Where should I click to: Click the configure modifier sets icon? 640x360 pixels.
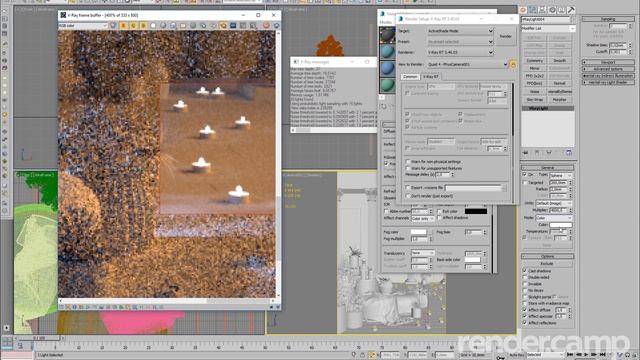click(x=569, y=153)
